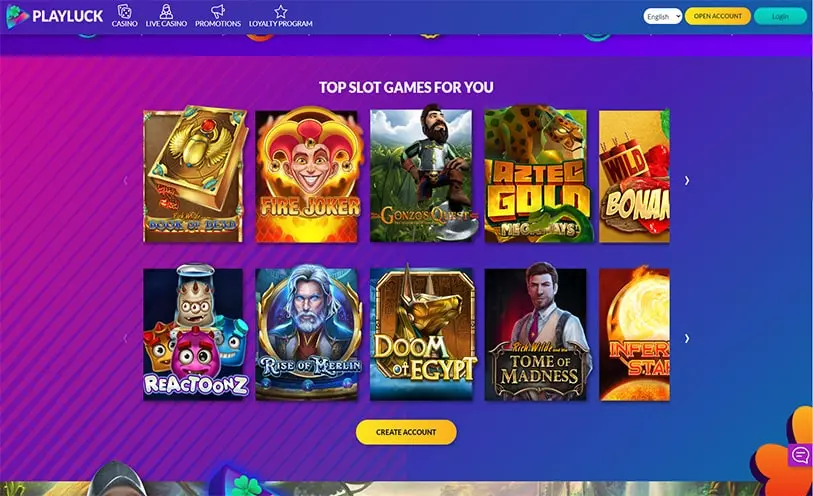Viewport: 813px width, 496px height.
Task: Open the Rise of Merlin slot
Action: (x=307, y=334)
